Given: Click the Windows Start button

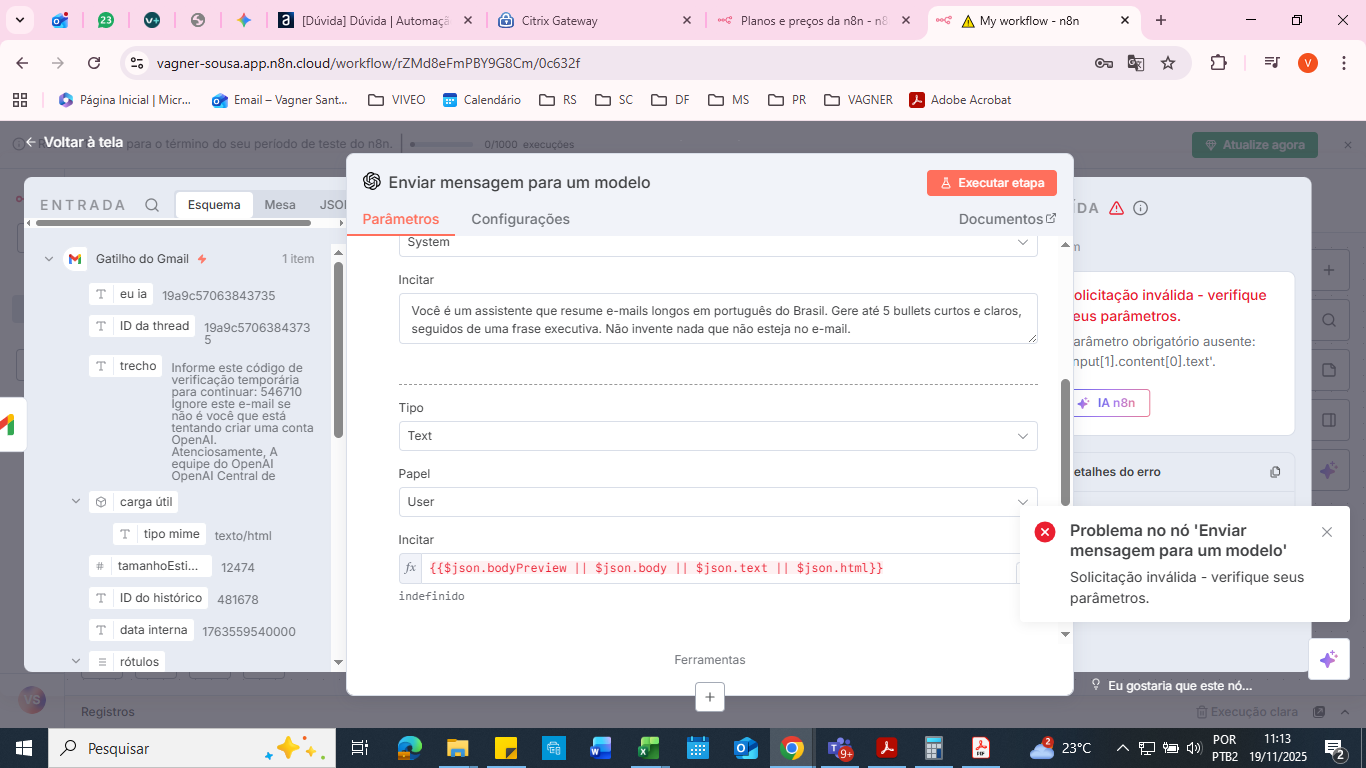Looking at the screenshot, I should 23,748.
